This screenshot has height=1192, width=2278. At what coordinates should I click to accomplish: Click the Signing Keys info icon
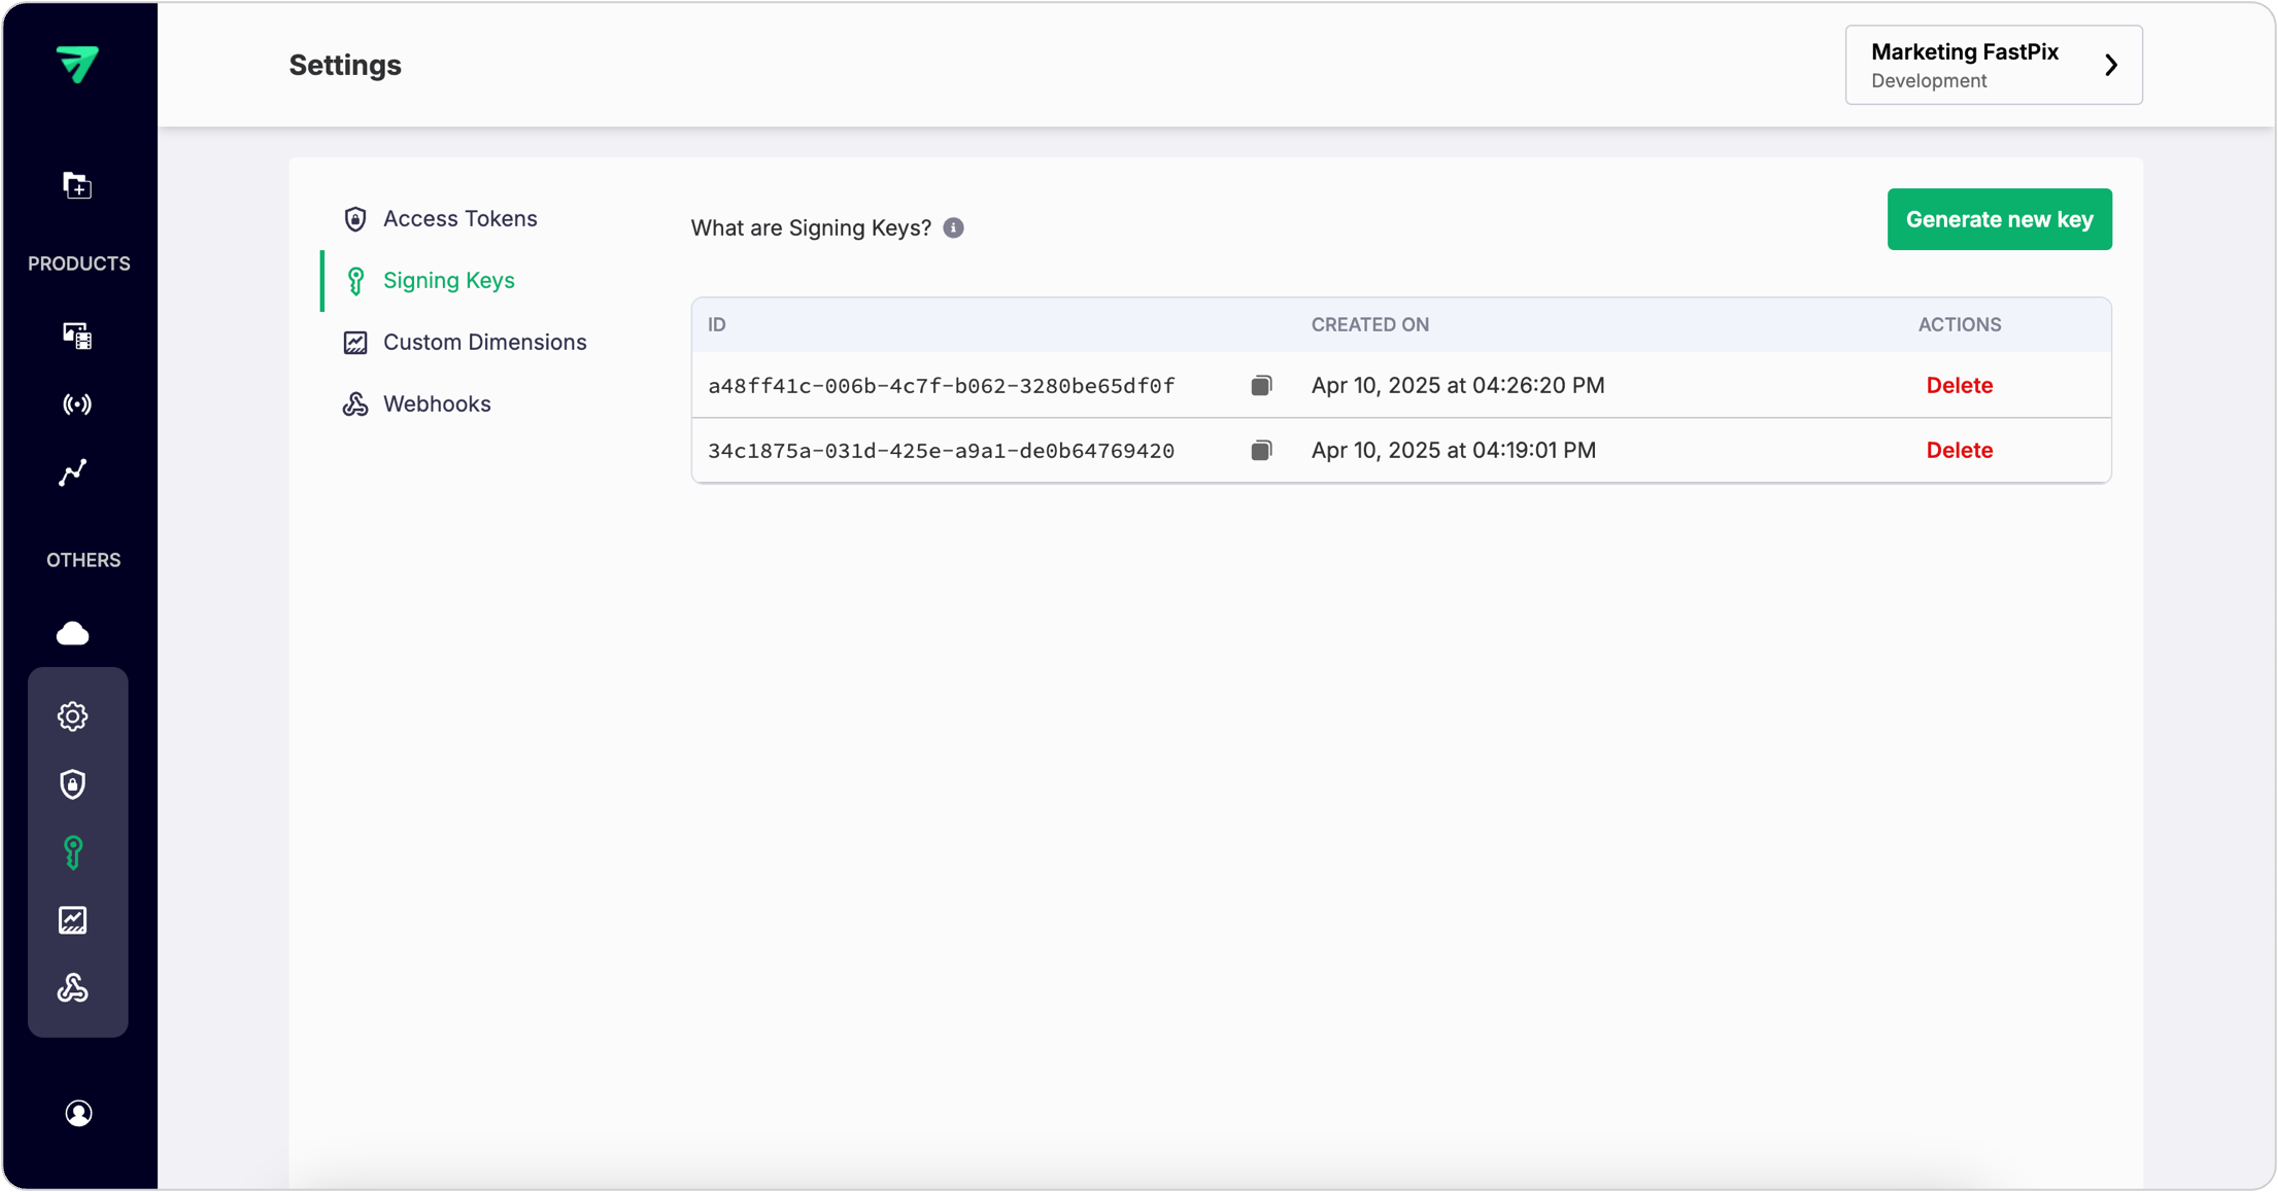click(x=954, y=228)
